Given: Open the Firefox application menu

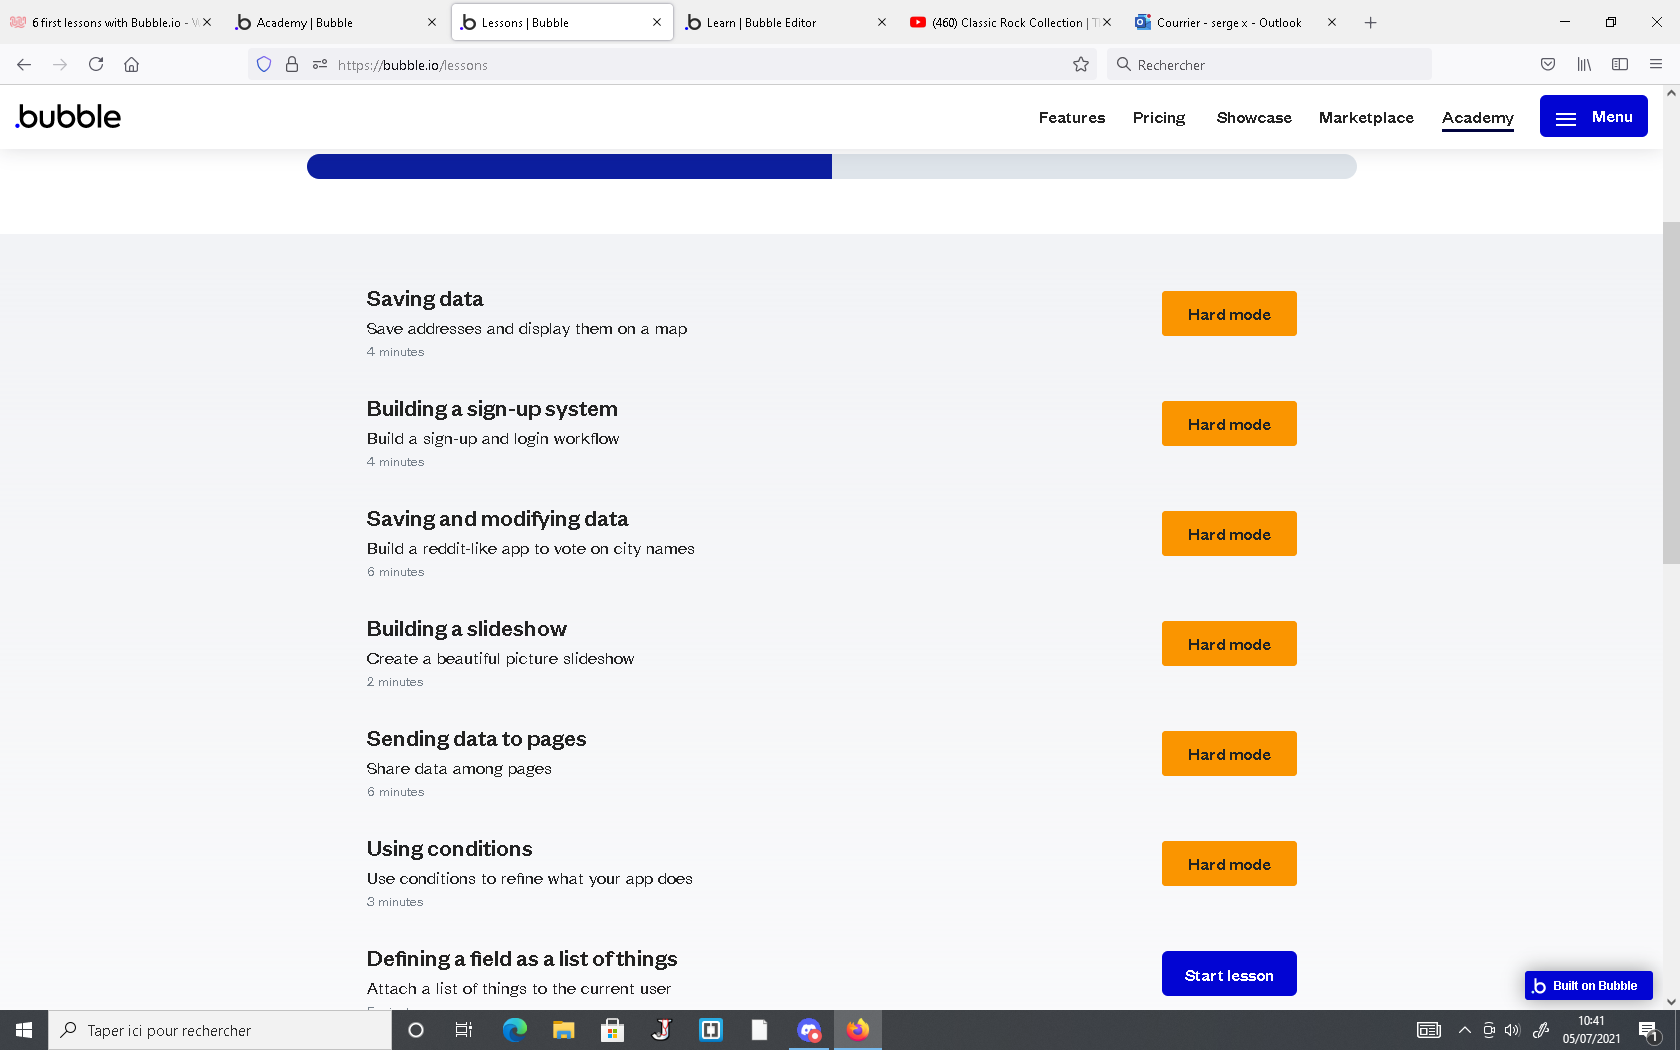Looking at the screenshot, I should click(x=1656, y=65).
